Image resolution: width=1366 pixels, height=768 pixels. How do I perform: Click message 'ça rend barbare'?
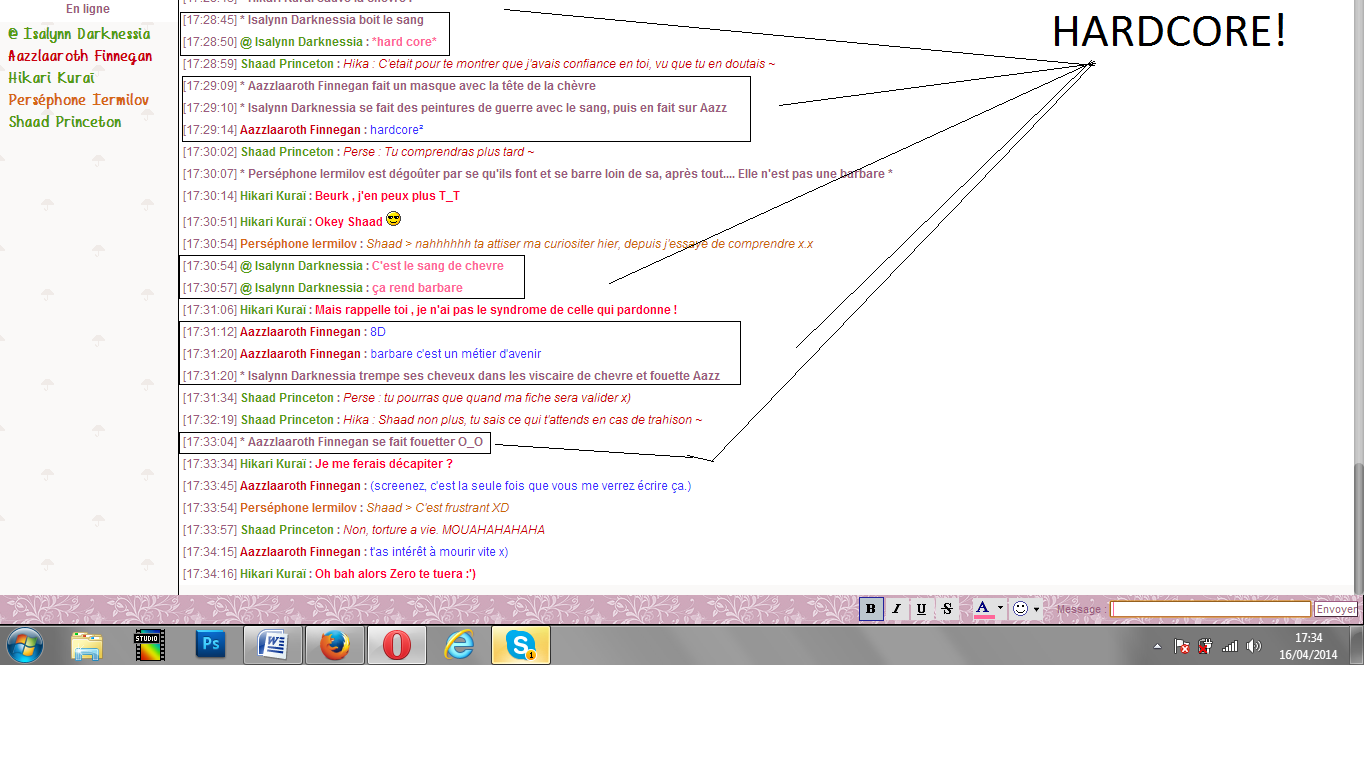point(417,288)
